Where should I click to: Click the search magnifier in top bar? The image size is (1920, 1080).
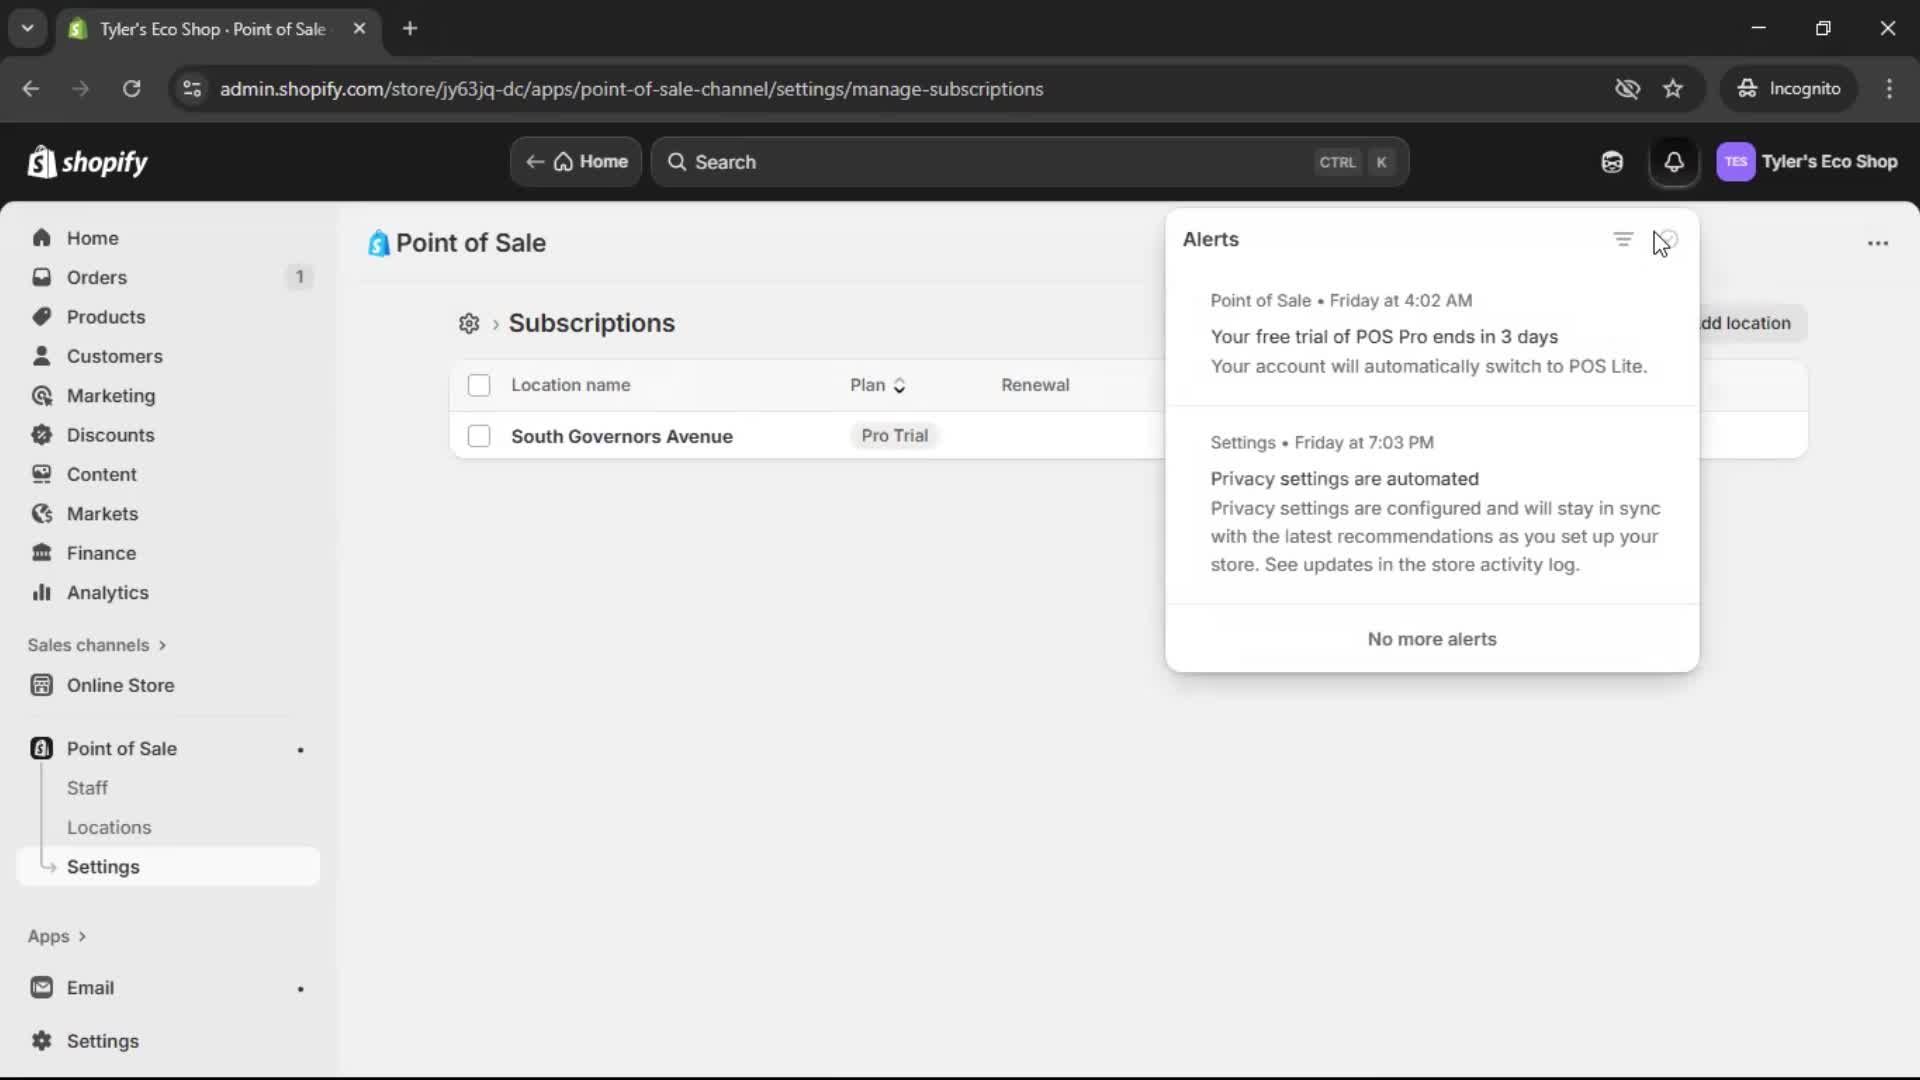pos(679,162)
